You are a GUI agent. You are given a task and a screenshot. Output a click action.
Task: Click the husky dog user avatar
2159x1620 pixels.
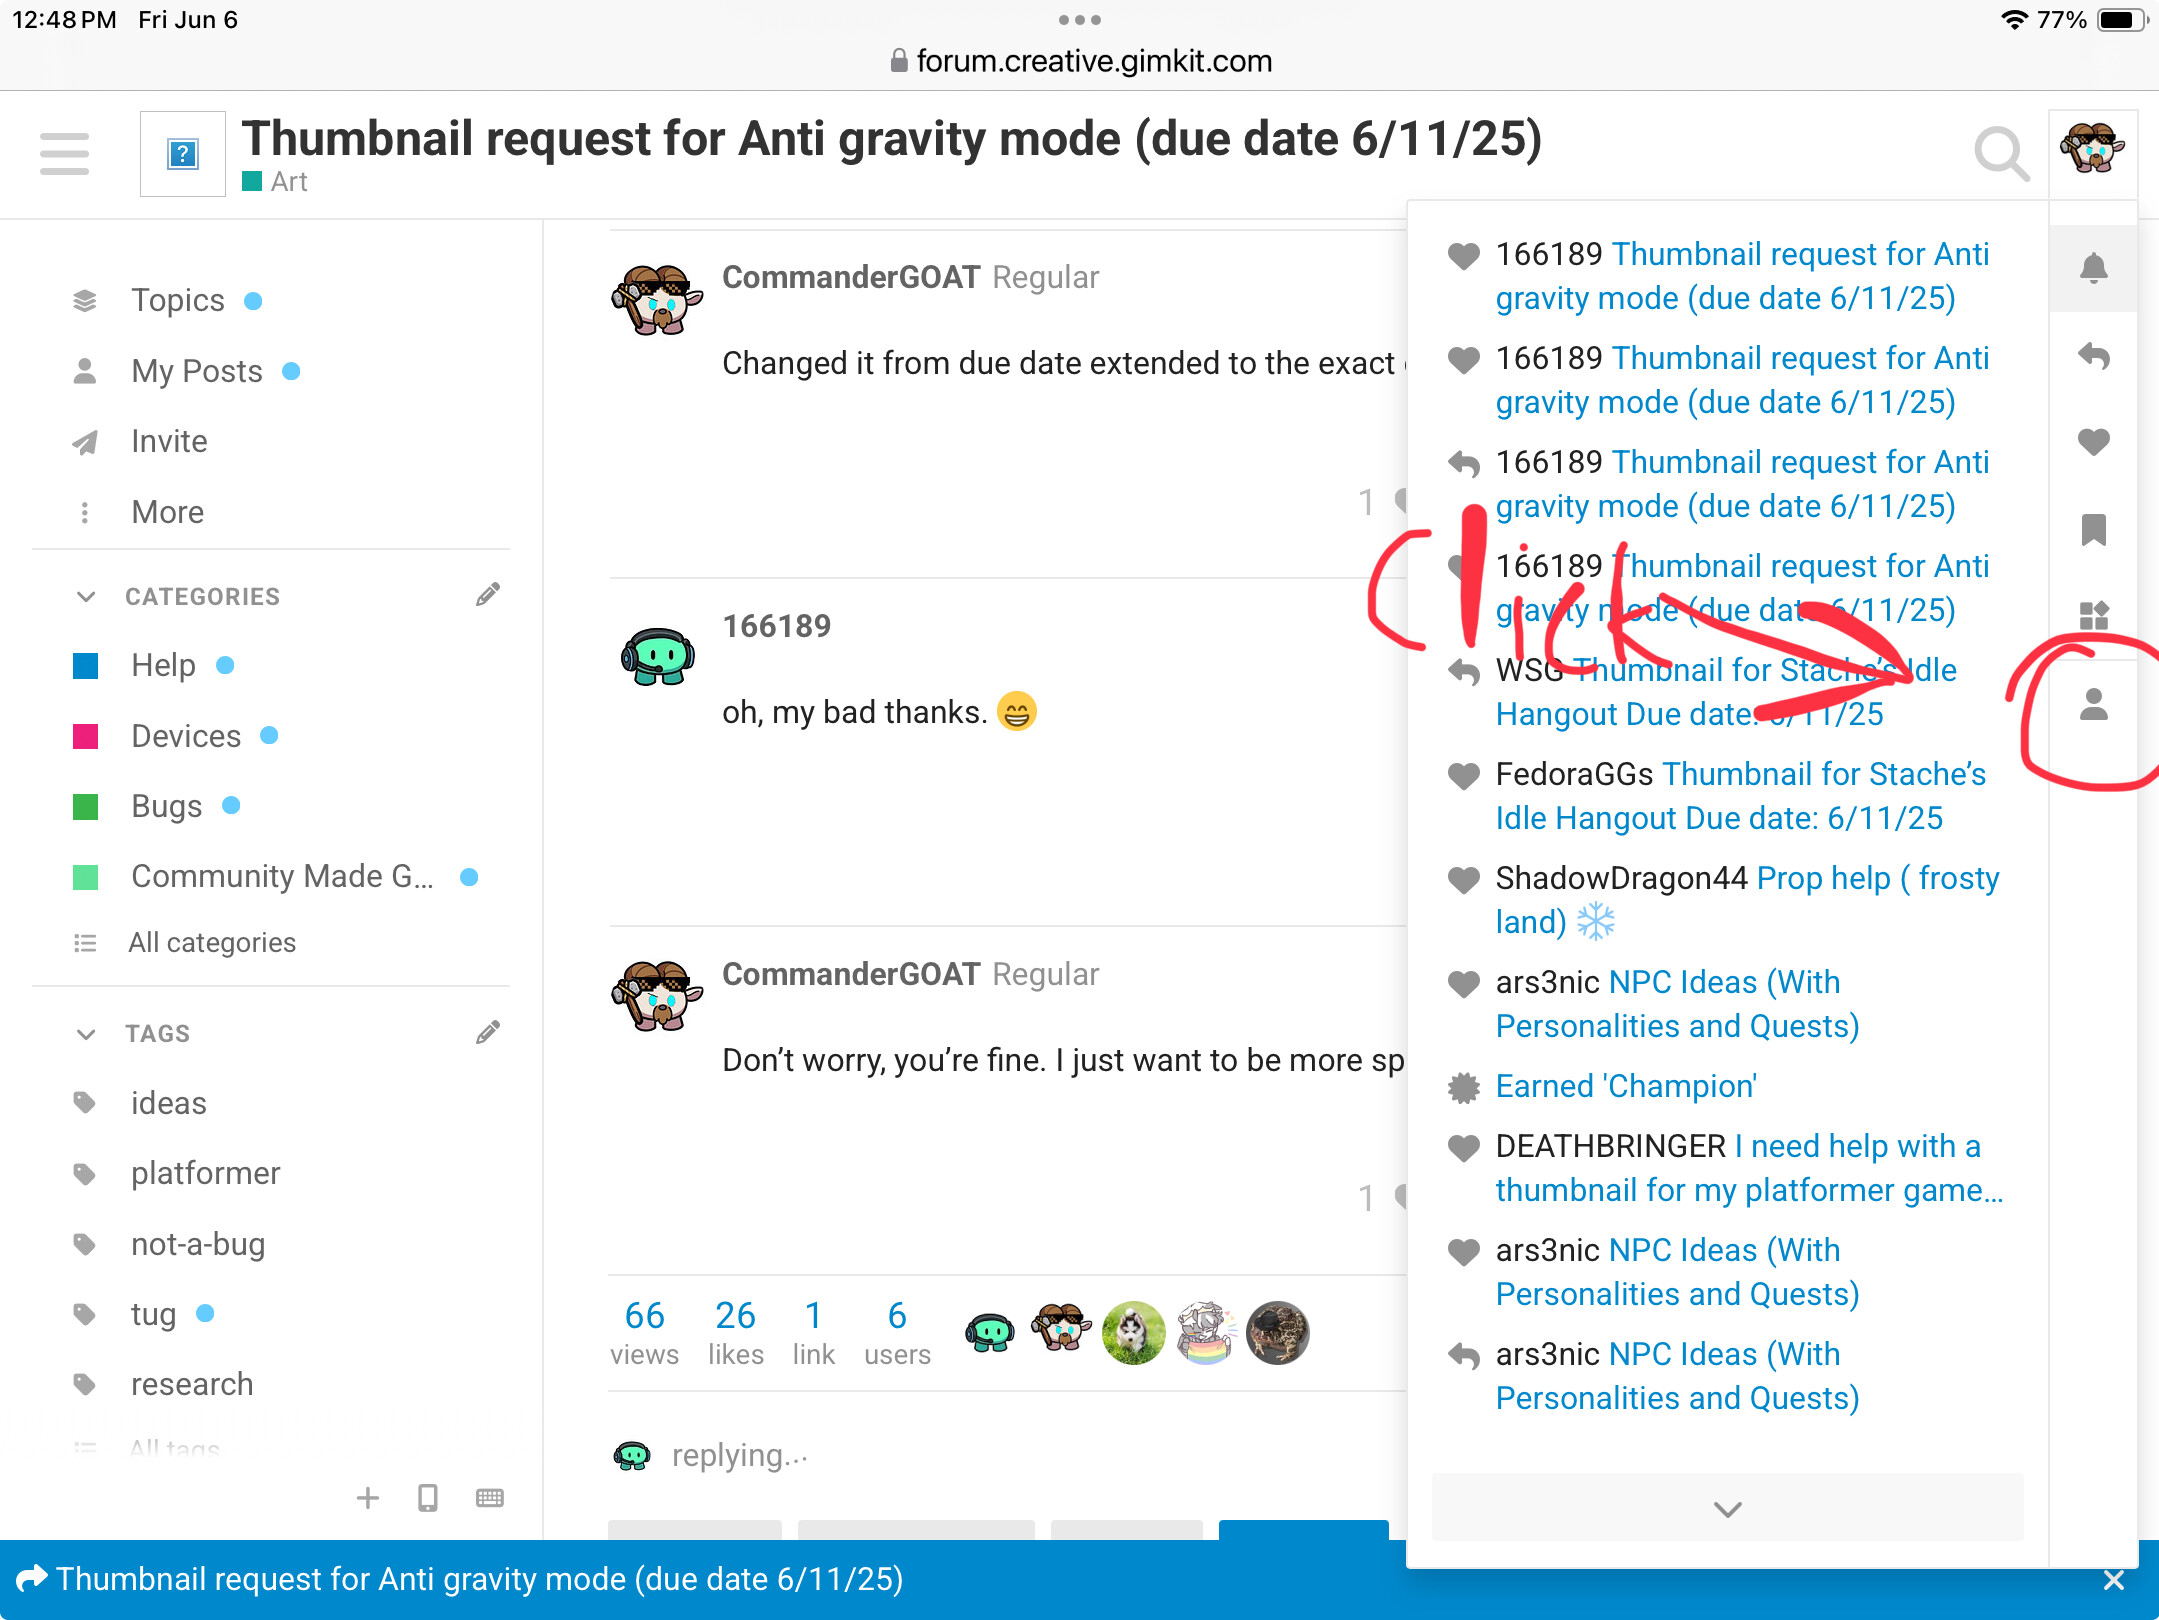1133,1333
